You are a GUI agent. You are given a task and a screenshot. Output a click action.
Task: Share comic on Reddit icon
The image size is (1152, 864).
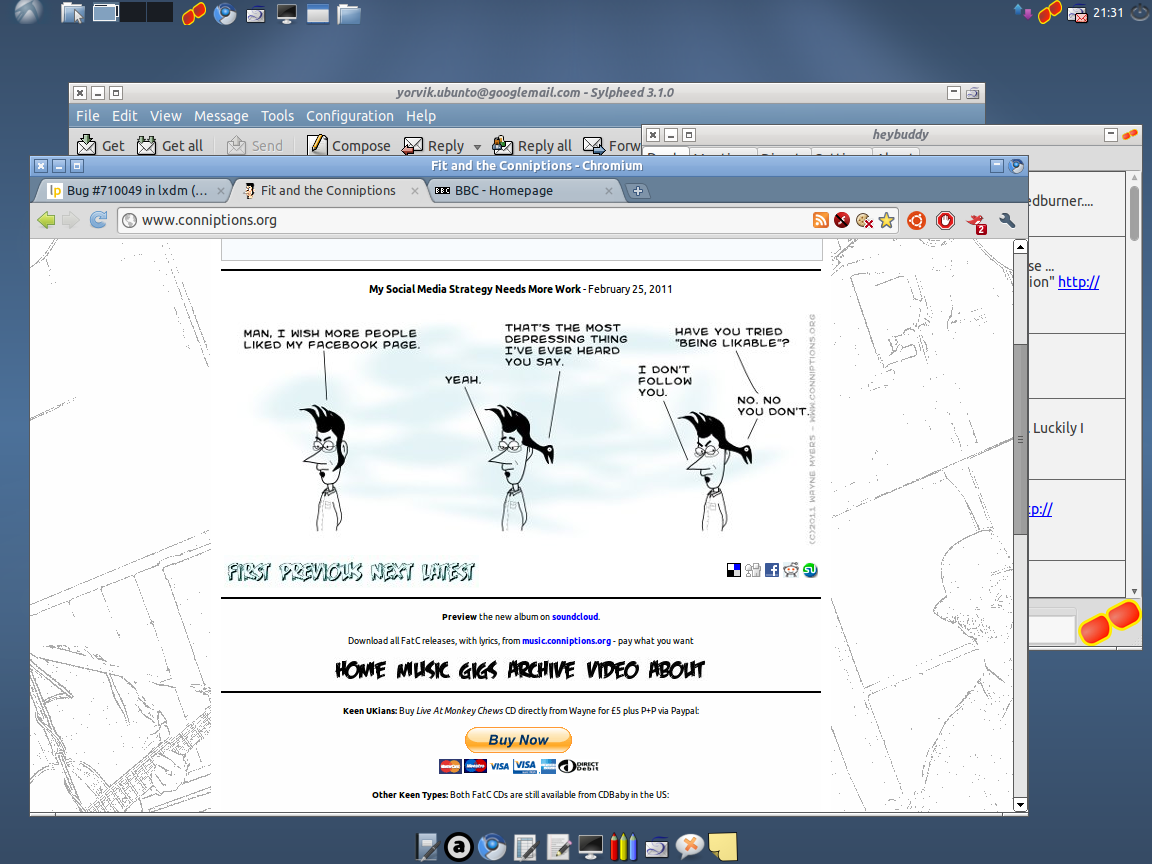click(791, 570)
